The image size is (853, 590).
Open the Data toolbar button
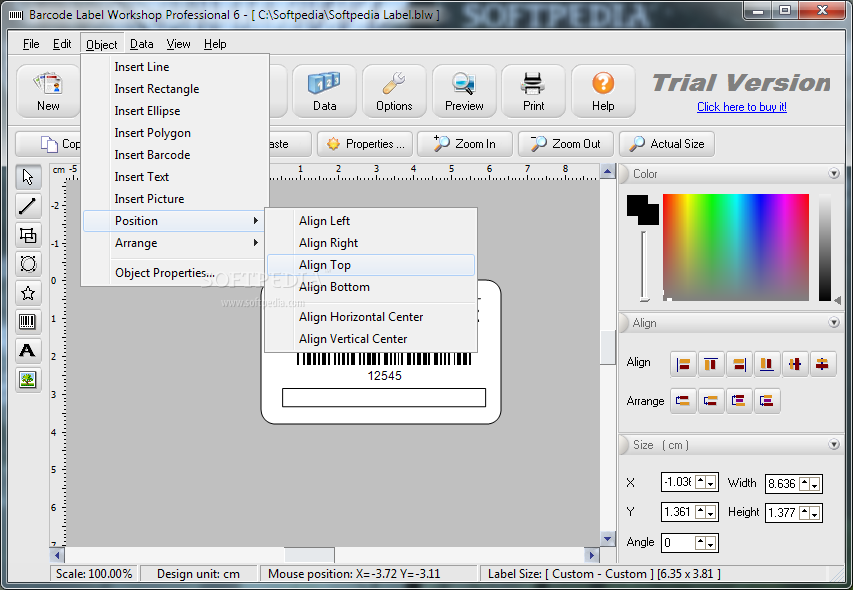click(x=324, y=91)
